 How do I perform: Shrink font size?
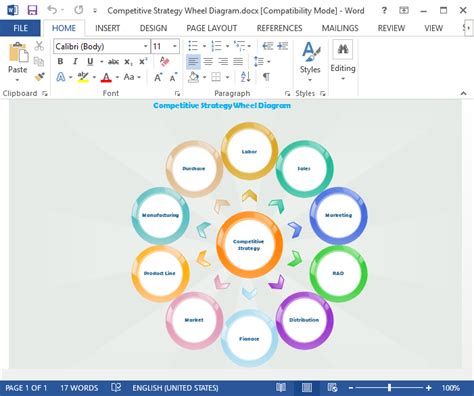[173, 77]
